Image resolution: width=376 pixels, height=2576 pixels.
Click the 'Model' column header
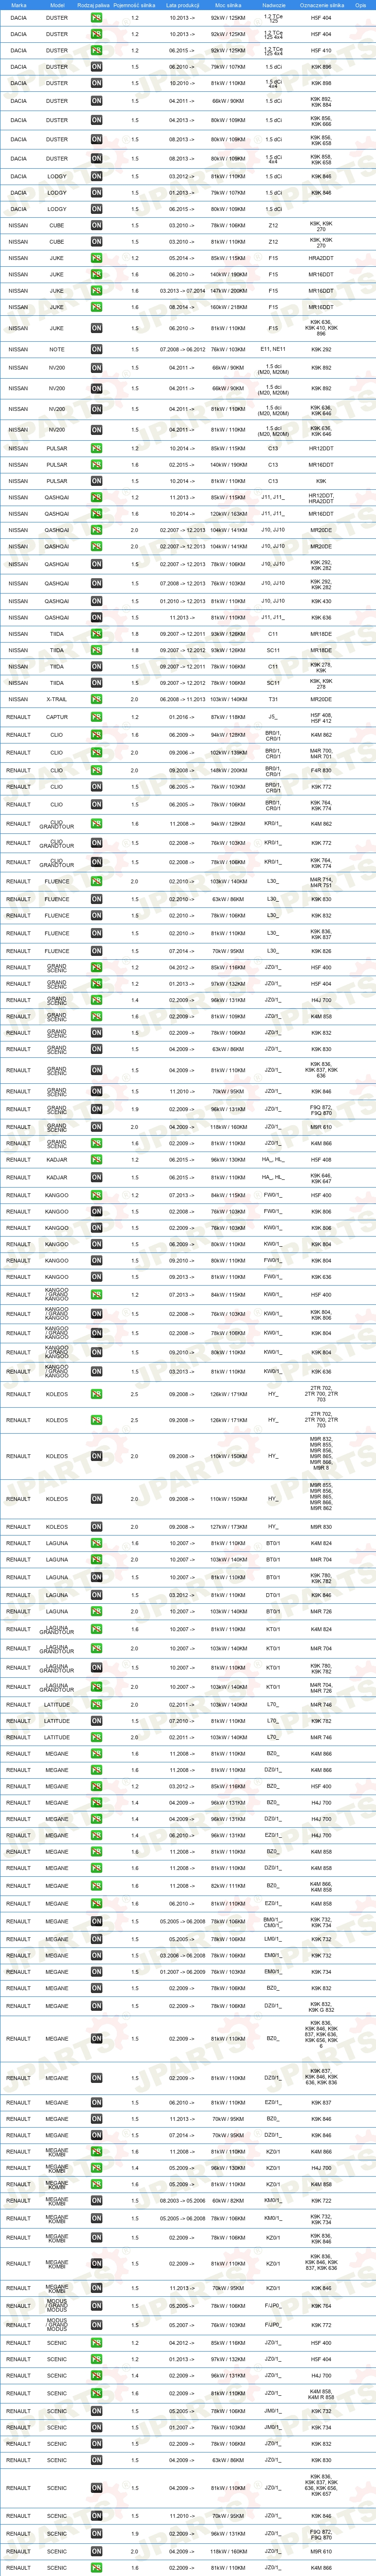57,5
